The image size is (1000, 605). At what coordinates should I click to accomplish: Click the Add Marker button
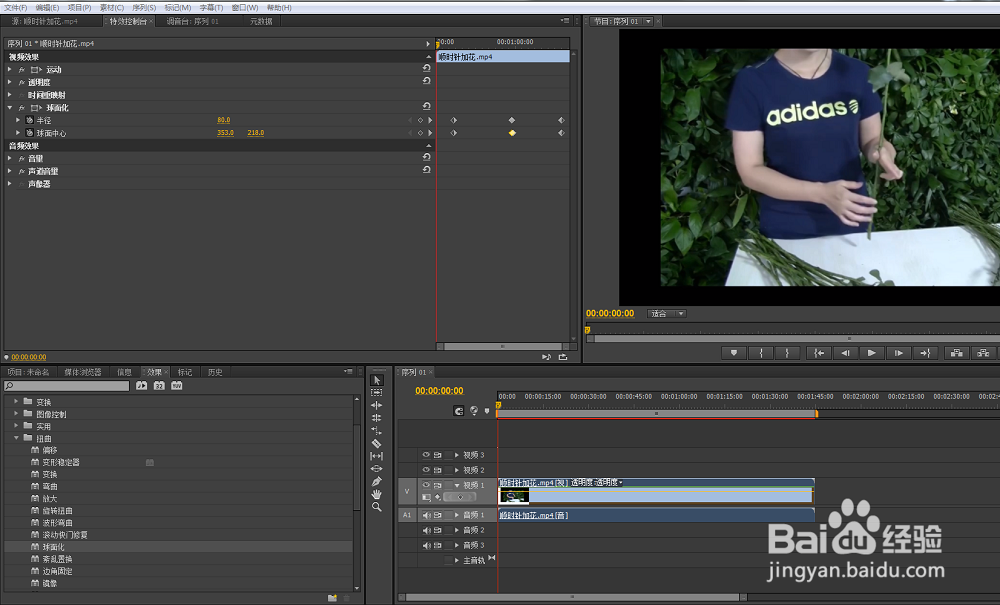733,353
